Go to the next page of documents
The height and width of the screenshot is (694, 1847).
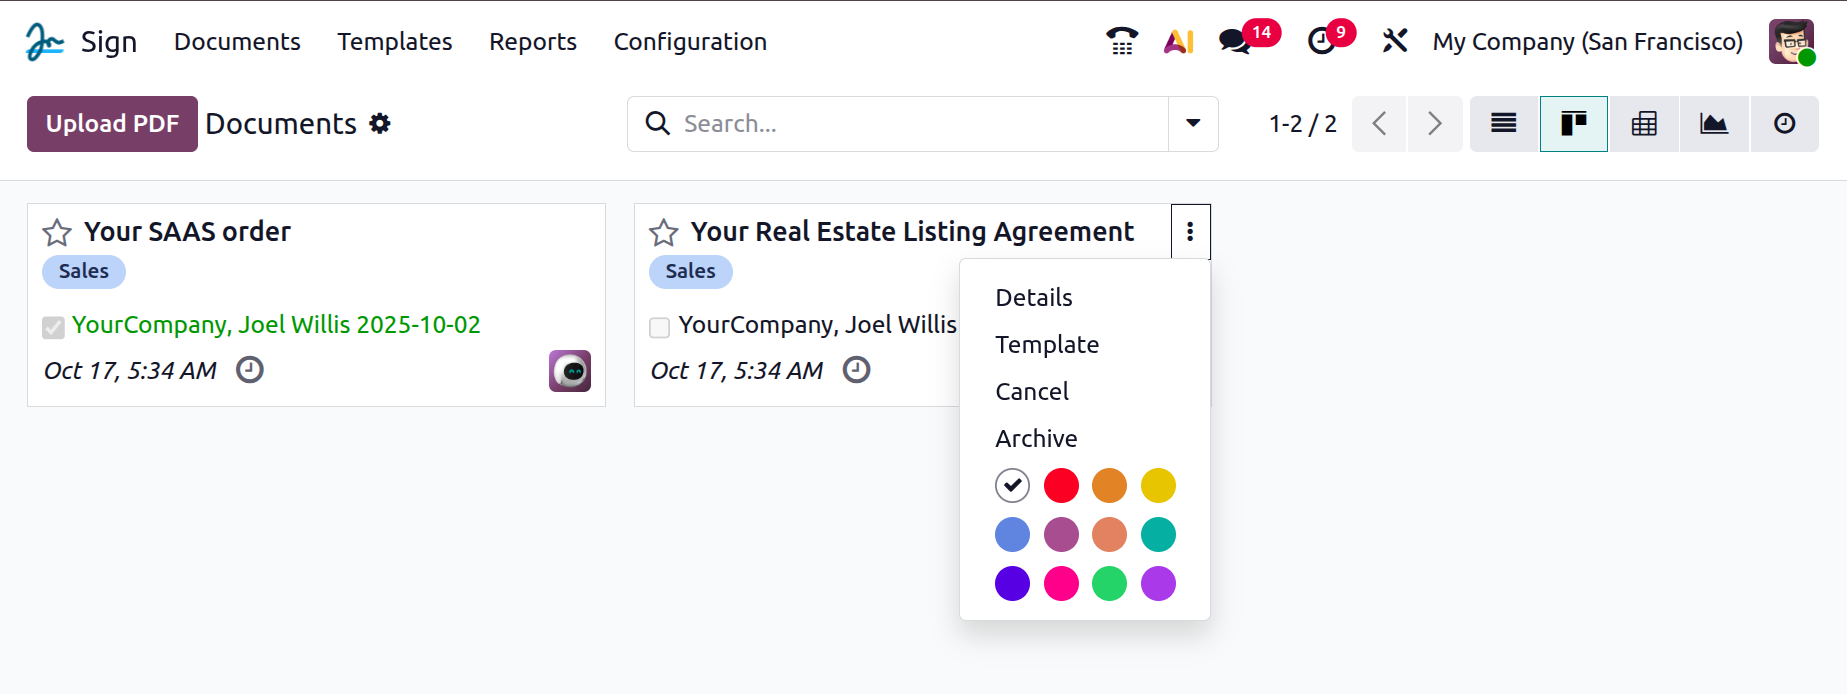coord(1434,124)
